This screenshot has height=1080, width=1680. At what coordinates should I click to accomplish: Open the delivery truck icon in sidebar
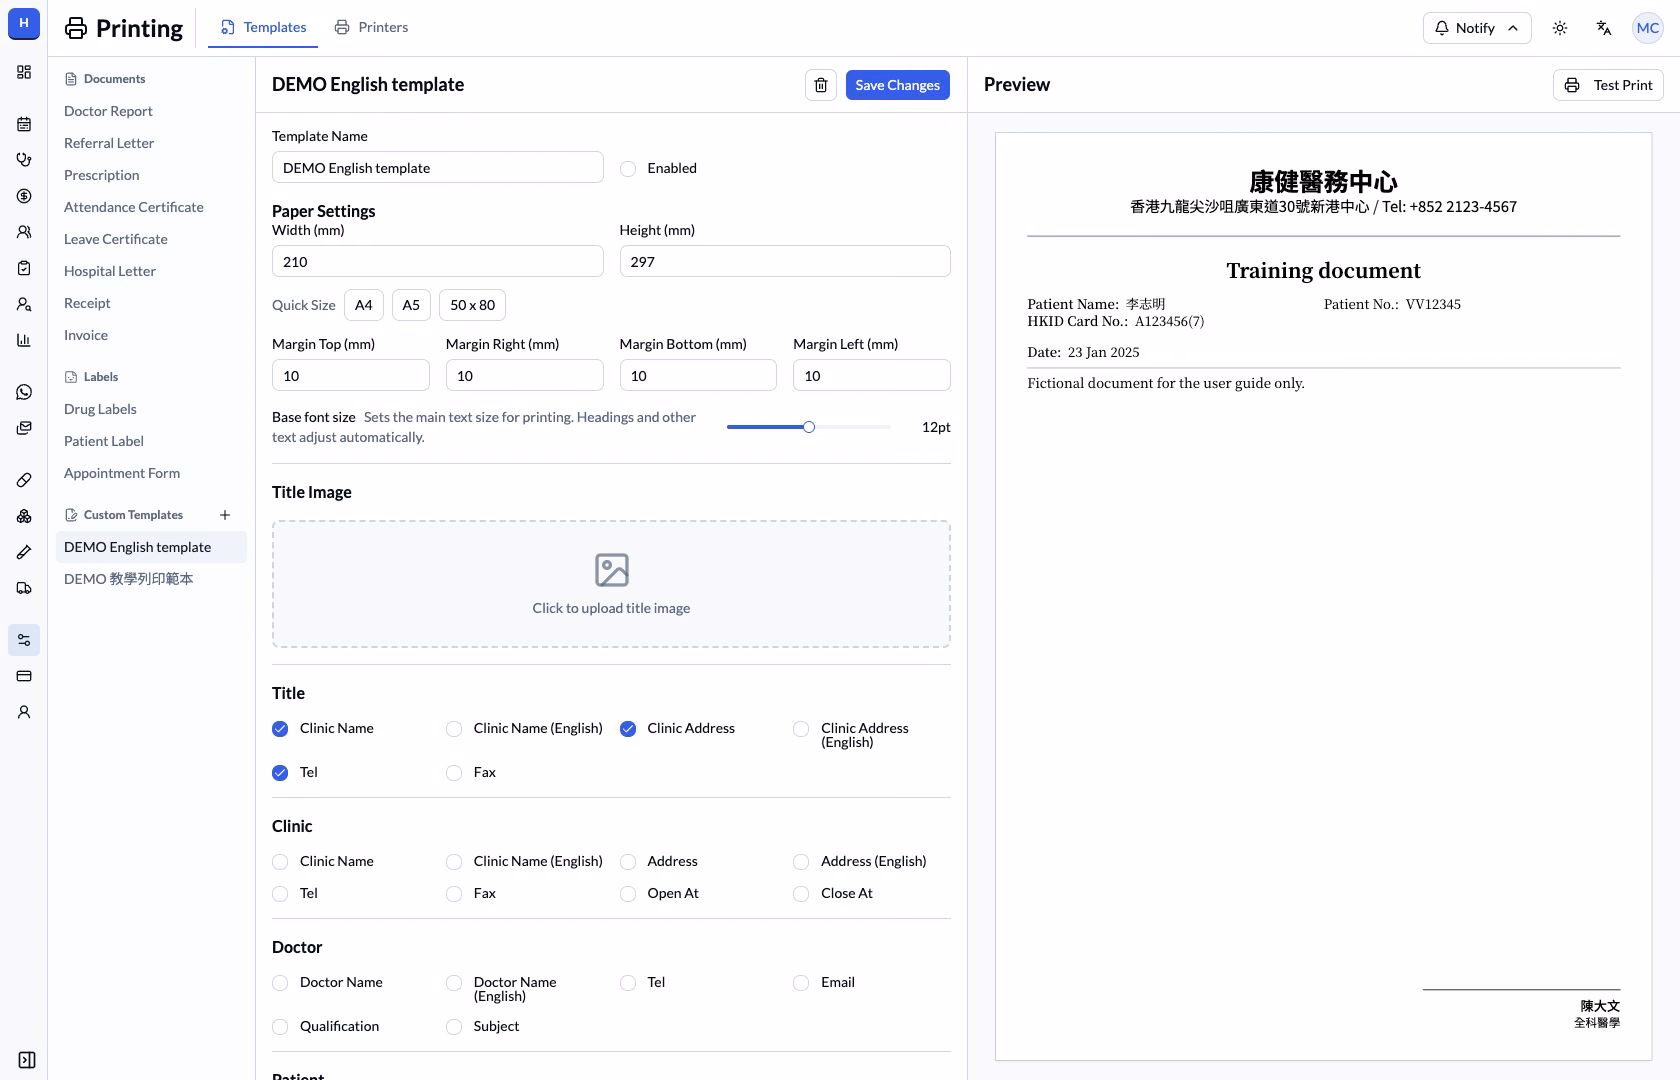point(24,588)
